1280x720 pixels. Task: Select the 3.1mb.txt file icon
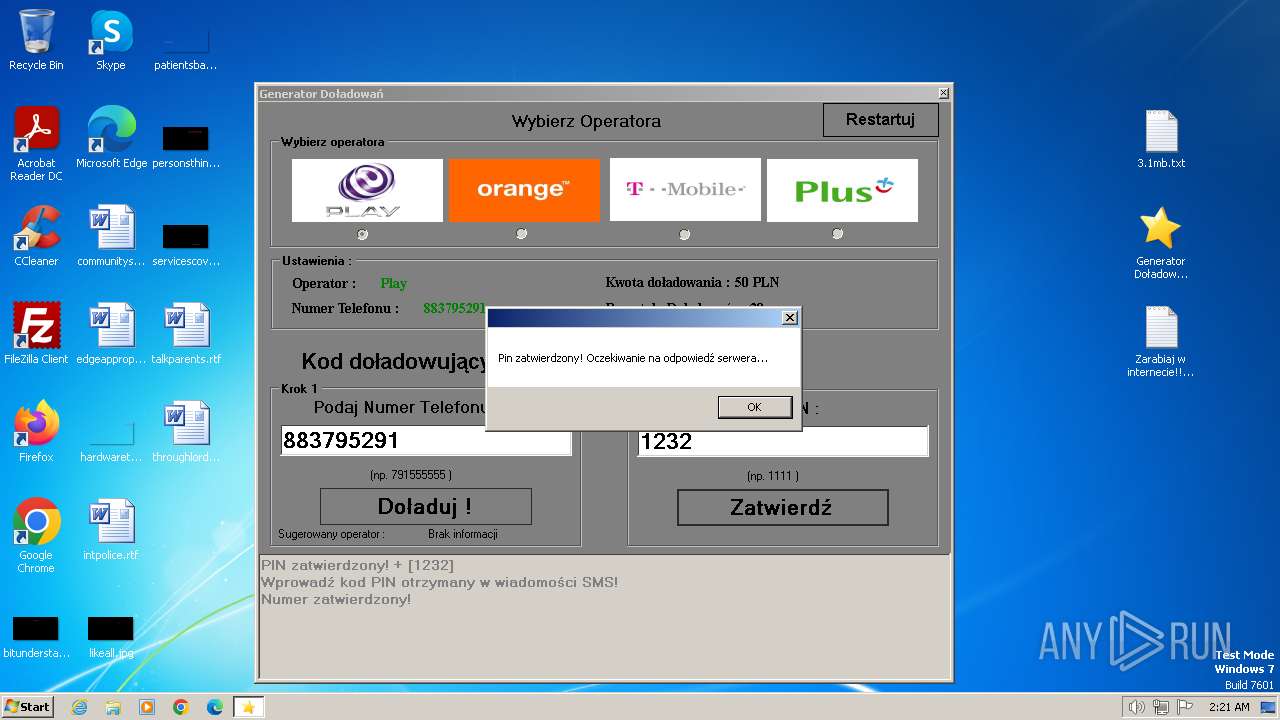point(1161,138)
